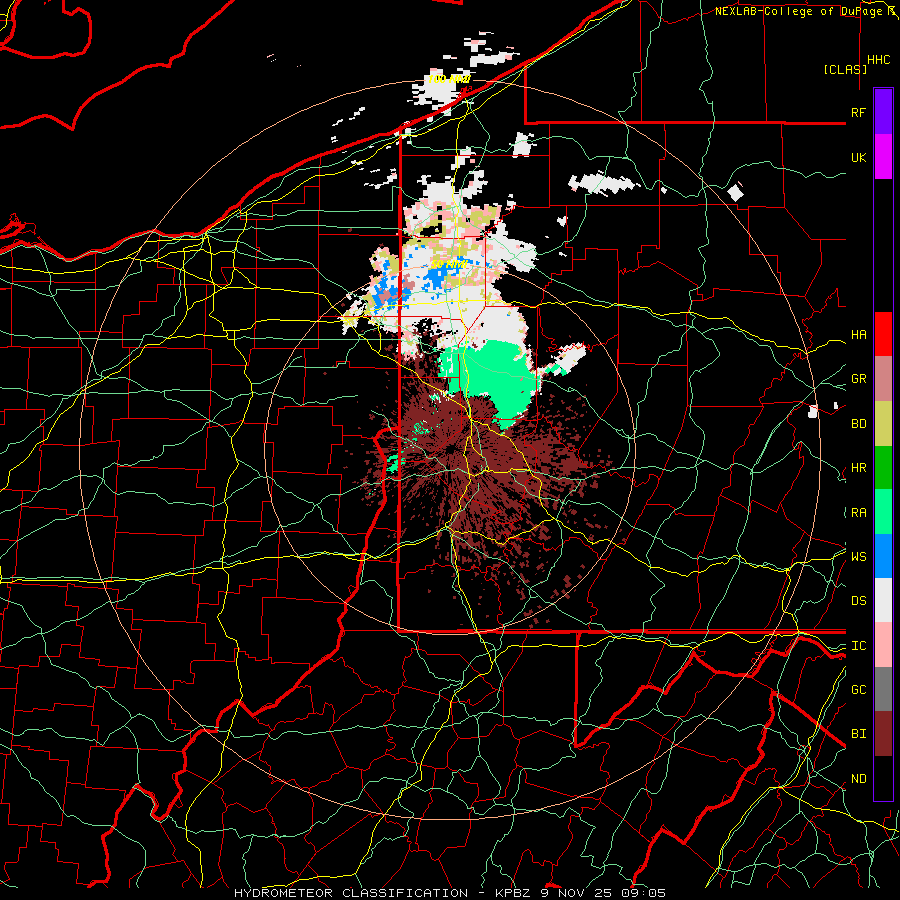Click the 'GC' legend label
900x900 pixels.
858,689
